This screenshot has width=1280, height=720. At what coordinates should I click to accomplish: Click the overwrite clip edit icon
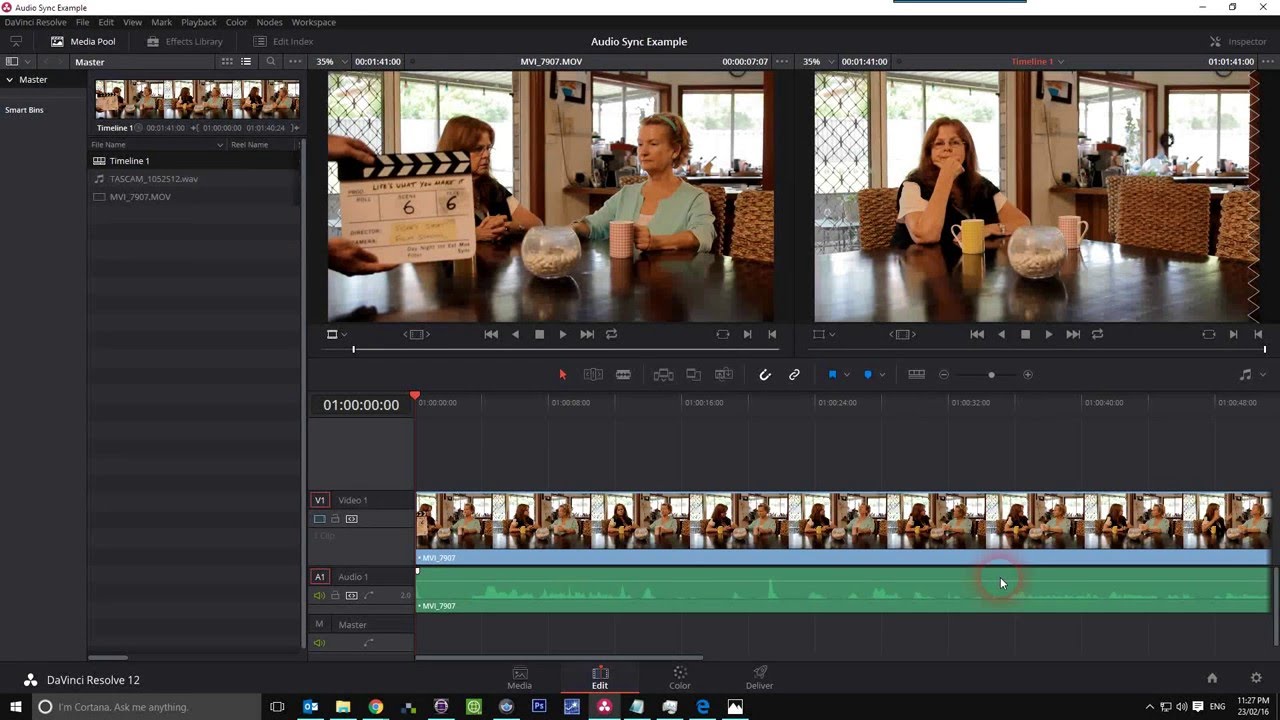[x=693, y=375]
